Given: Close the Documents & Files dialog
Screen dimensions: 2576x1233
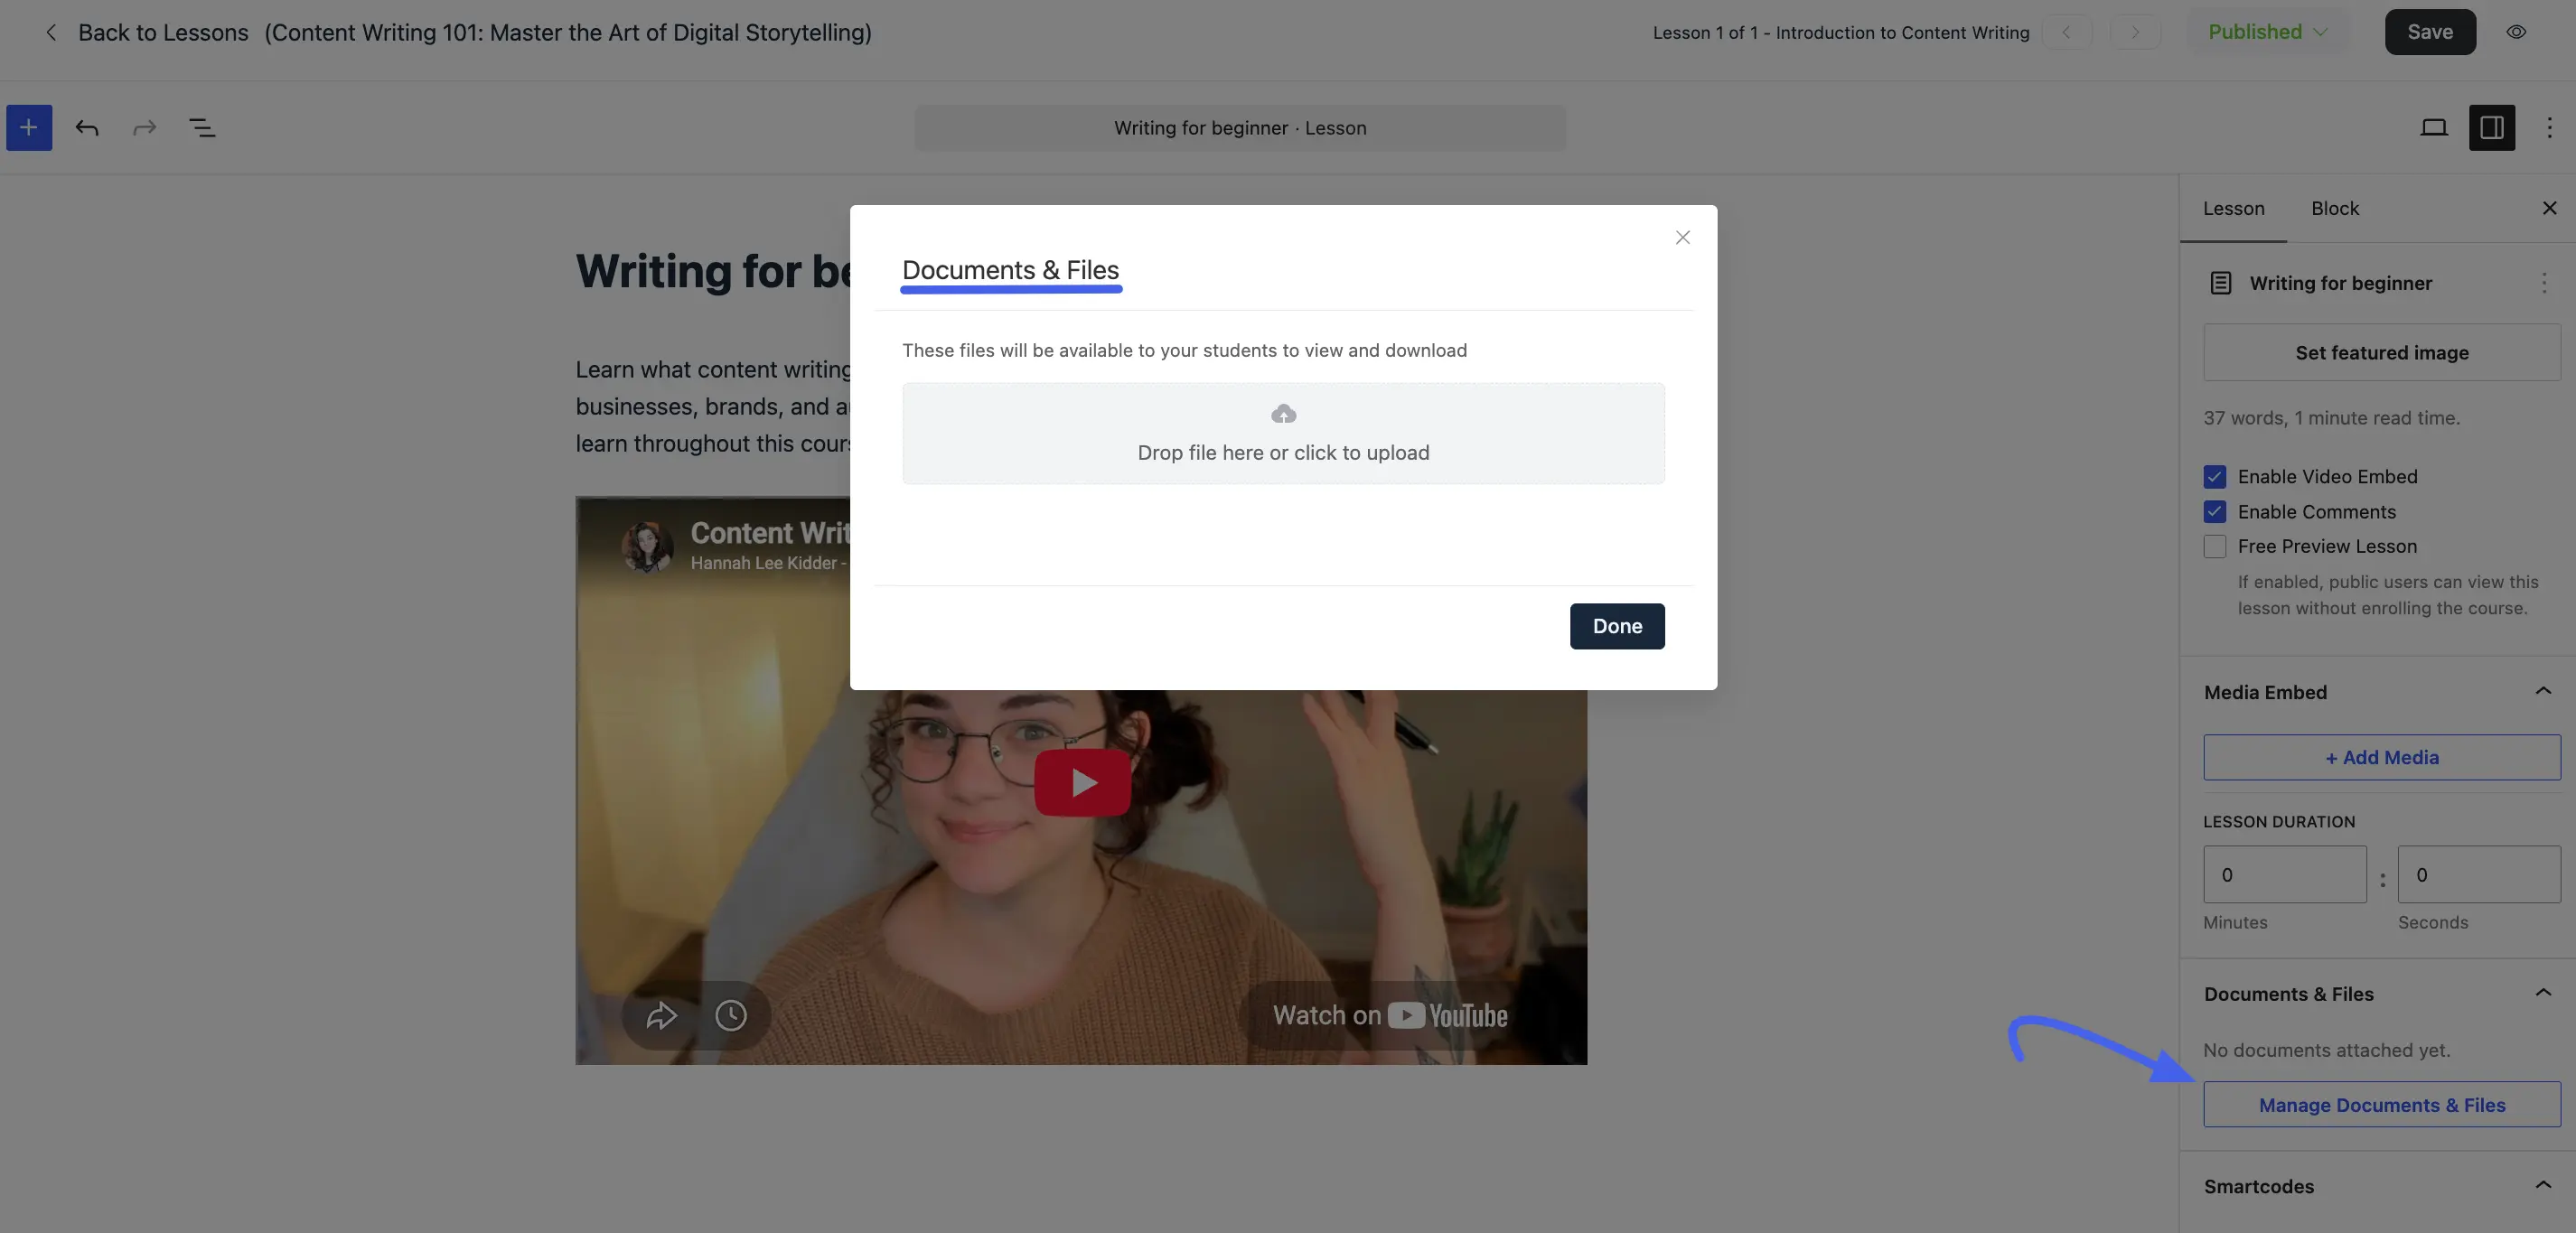Looking at the screenshot, I should pyautogui.click(x=1683, y=237).
